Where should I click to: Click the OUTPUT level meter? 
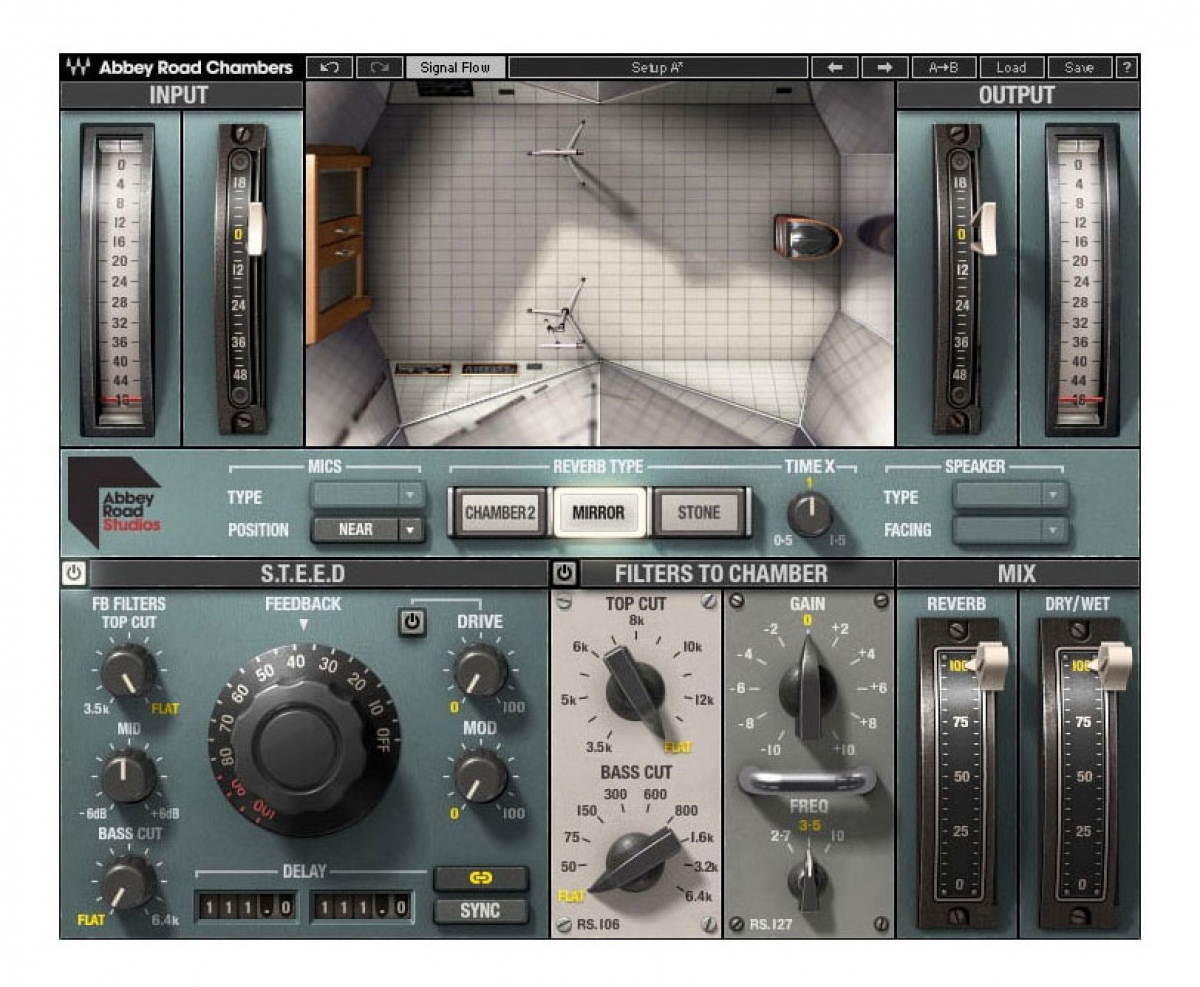1080,280
